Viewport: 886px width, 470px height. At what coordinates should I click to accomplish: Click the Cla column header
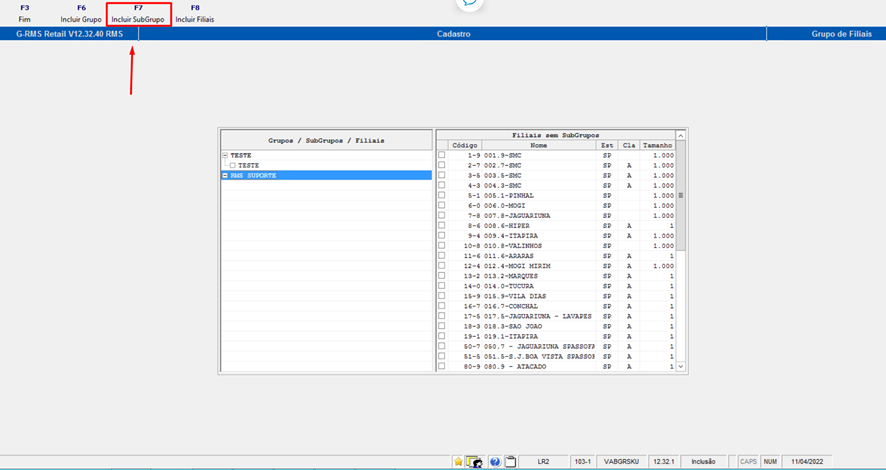pyautogui.click(x=629, y=145)
